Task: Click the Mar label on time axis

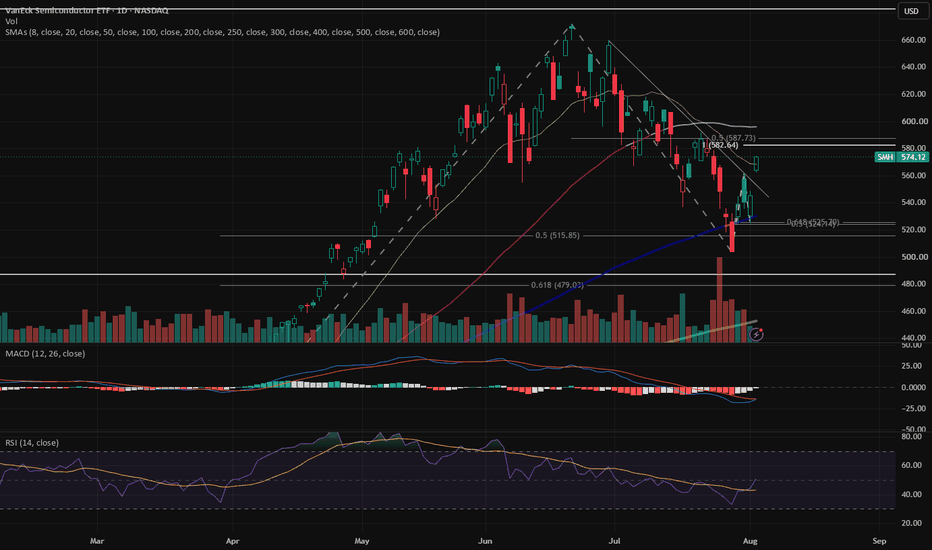Action: 97,541
